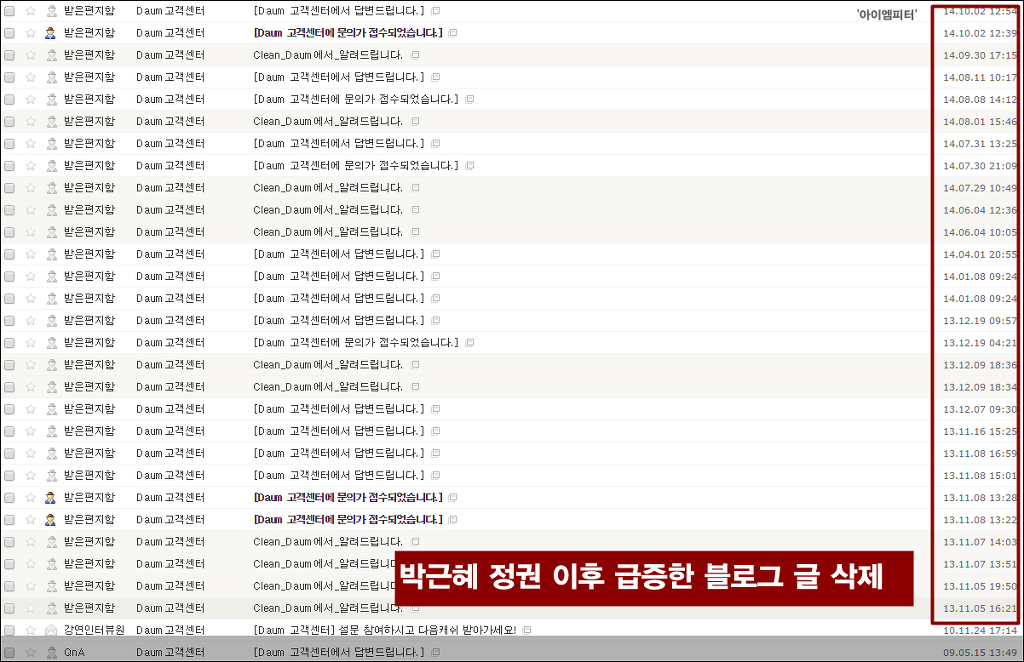
Task: Star the QnA folder message
Action: 30,652
